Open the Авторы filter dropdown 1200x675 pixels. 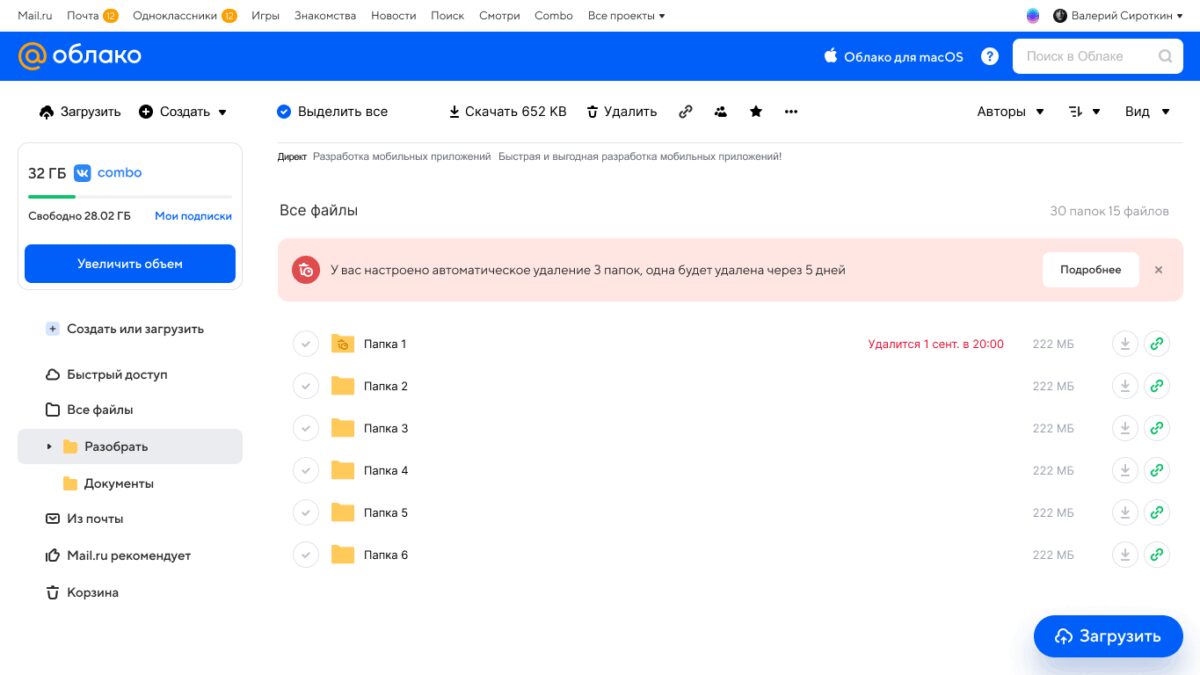point(1010,112)
